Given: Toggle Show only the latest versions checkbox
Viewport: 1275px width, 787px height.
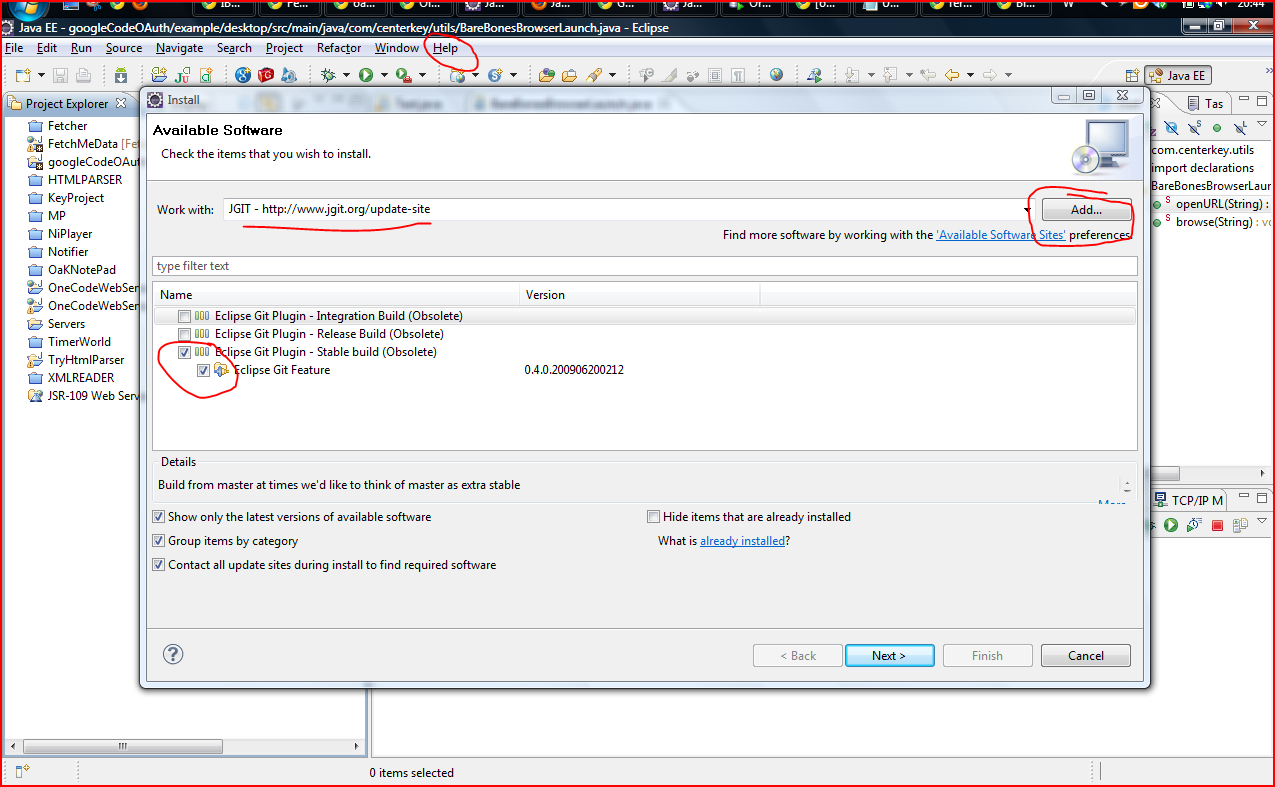Looking at the screenshot, I should [158, 517].
